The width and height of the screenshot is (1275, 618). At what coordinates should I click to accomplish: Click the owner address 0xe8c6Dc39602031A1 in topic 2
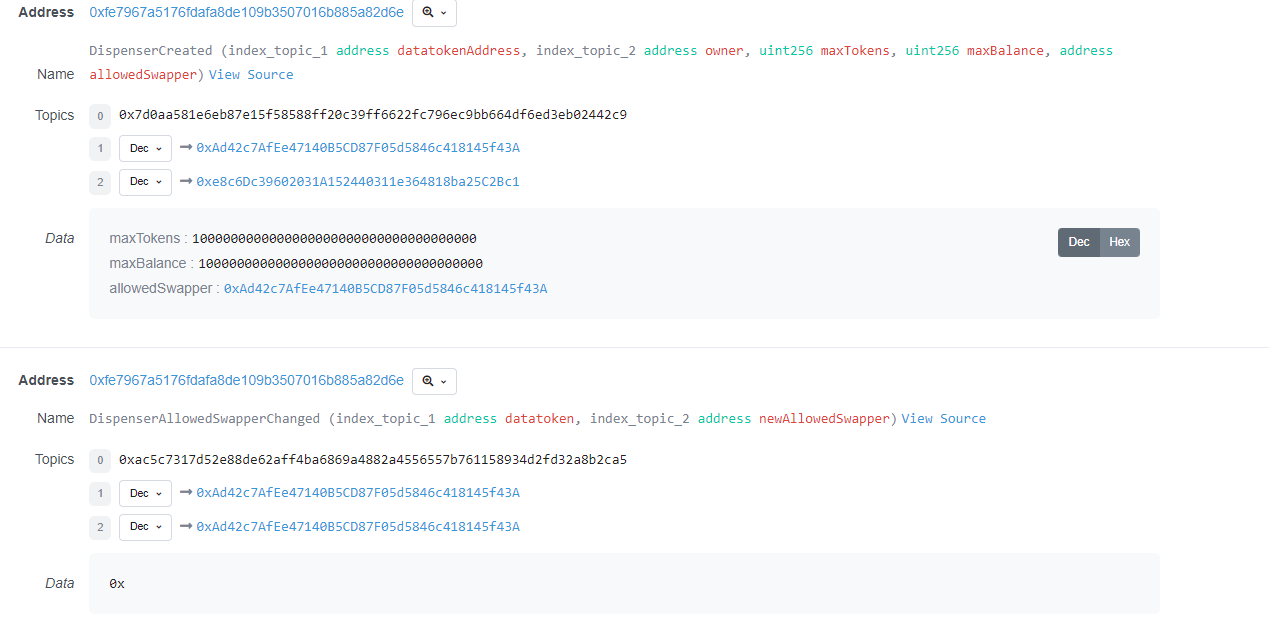coord(358,182)
